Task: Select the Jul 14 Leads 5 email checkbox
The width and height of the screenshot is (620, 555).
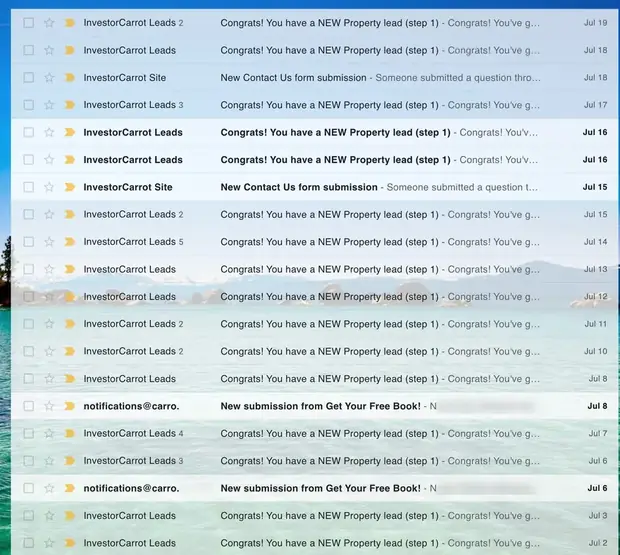Action: (x=28, y=242)
